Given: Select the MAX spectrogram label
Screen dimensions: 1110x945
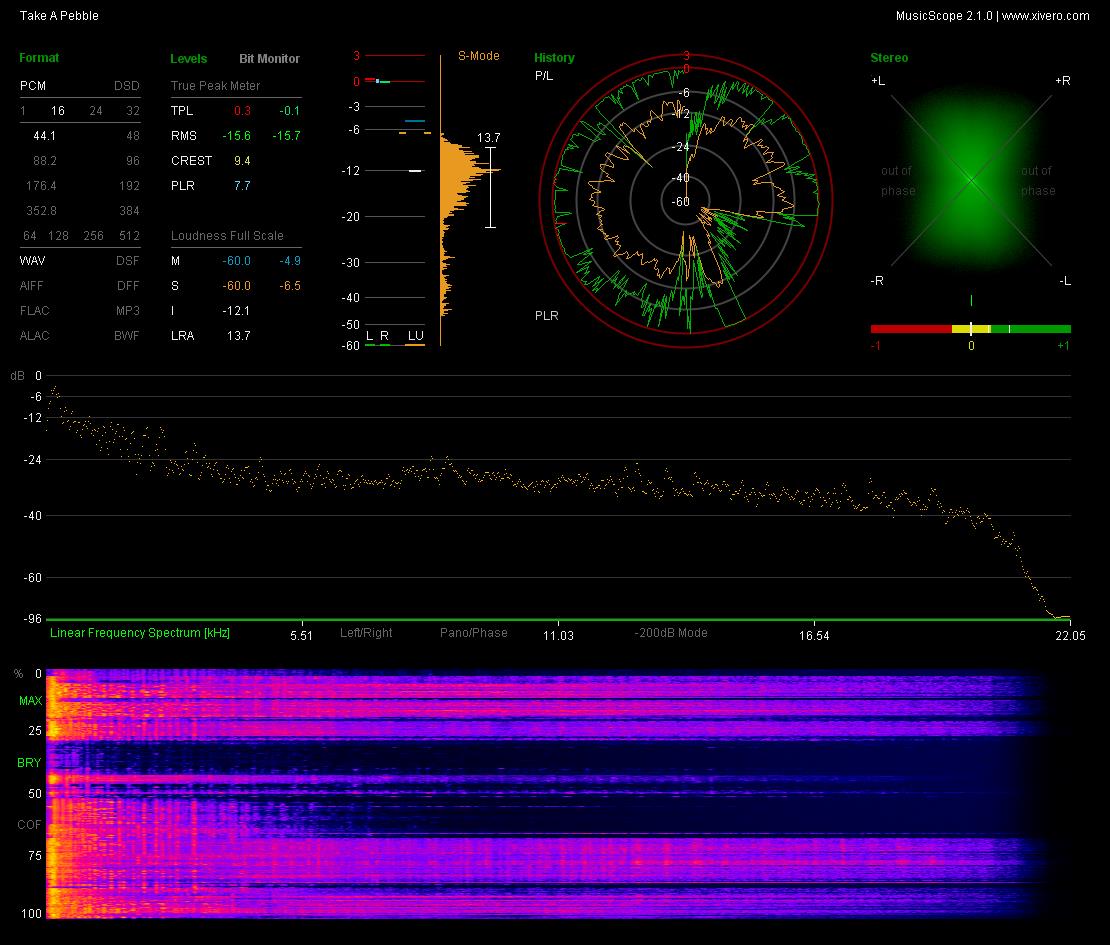Looking at the screenshot, I should 30,701.
